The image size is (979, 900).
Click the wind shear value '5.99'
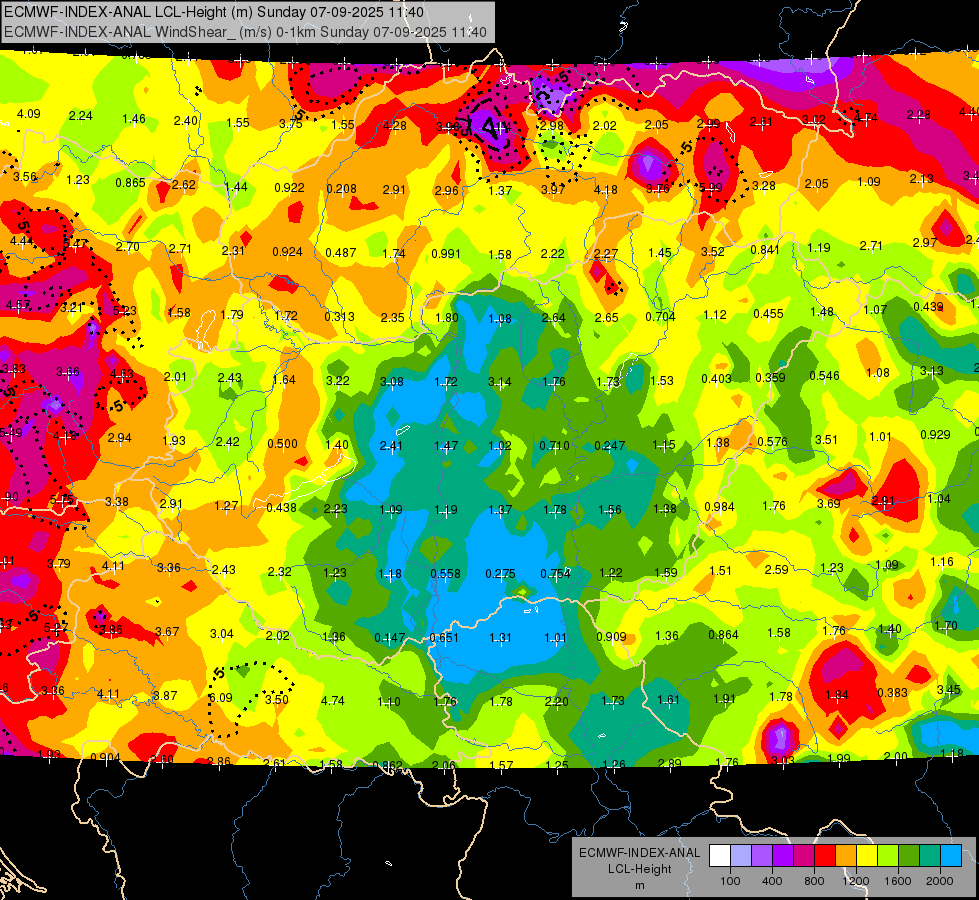click(711, 187)
